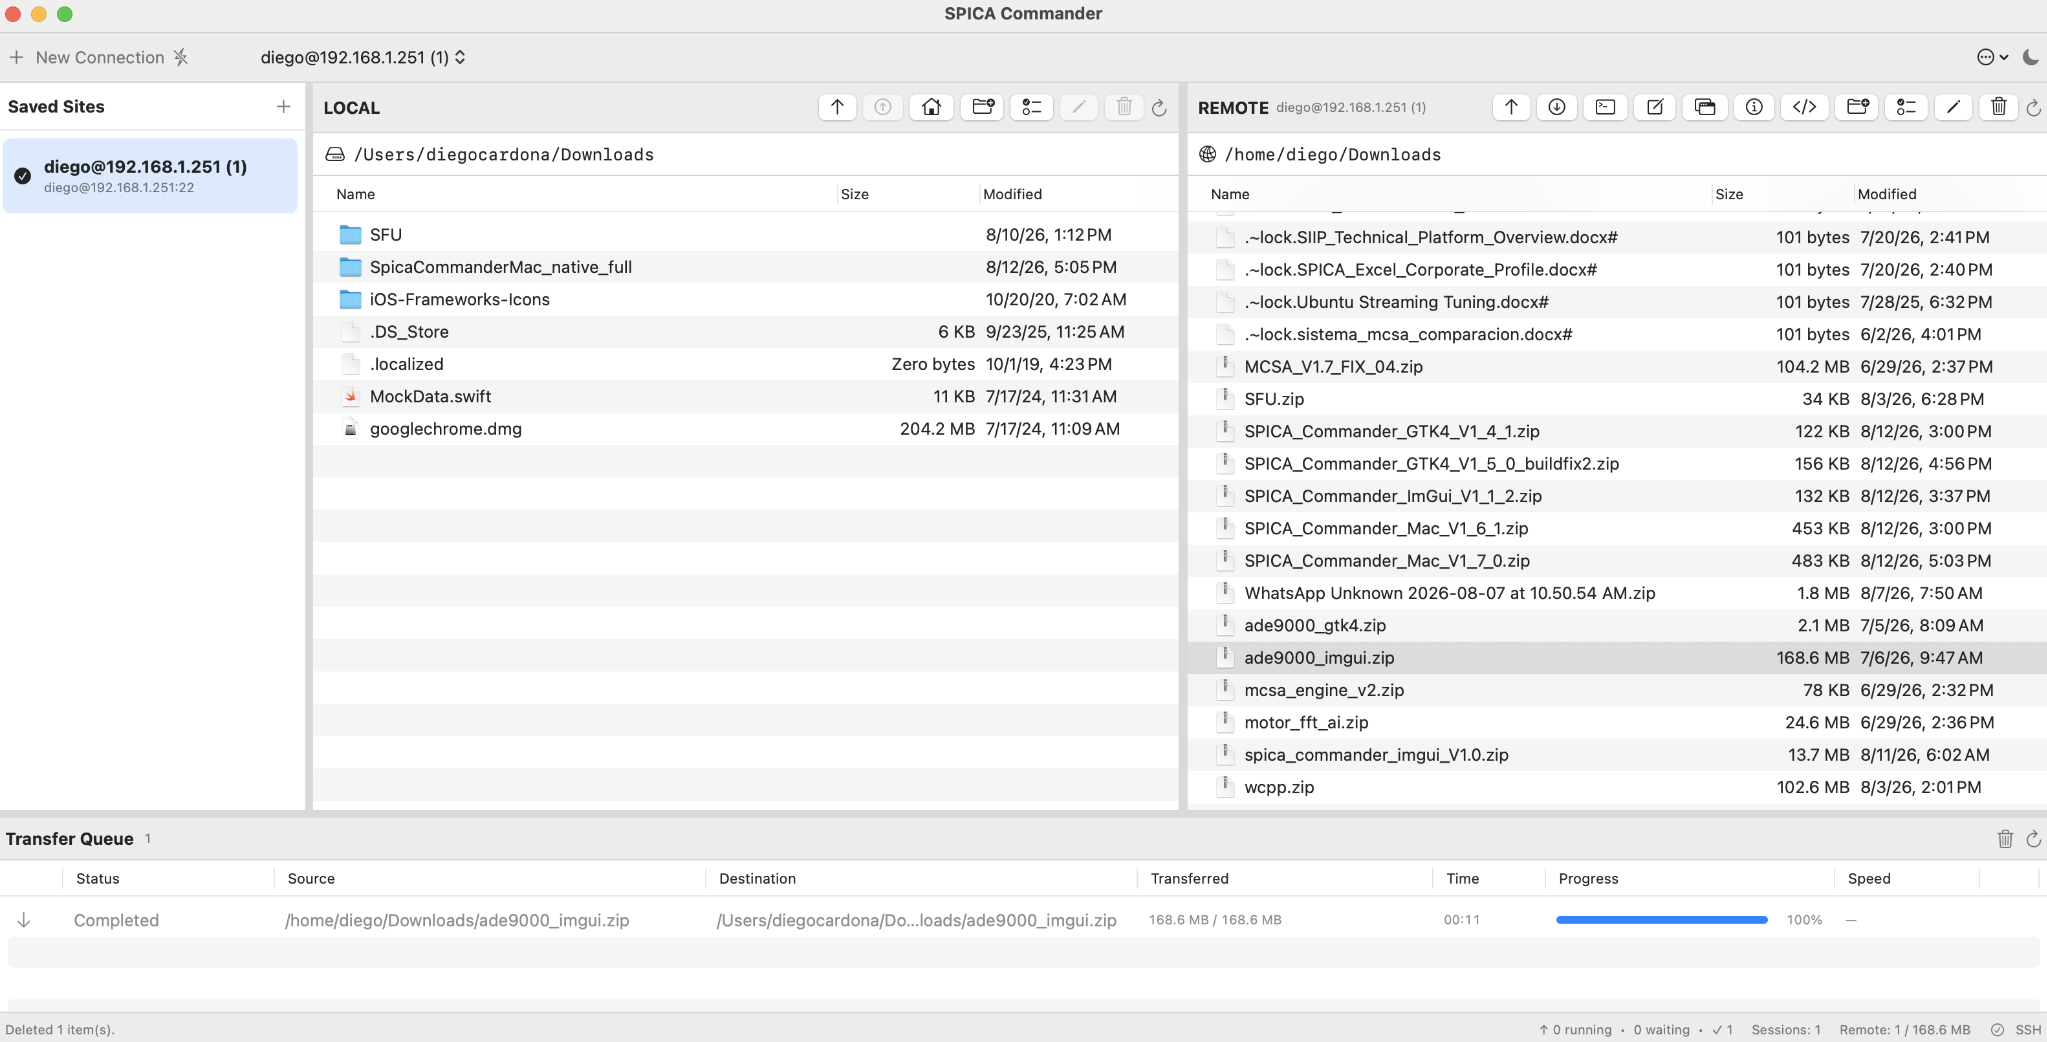This screenshot has height=1042, width=2047.
Task: Go to the local home folder
Action: click(x=931, y=107)
